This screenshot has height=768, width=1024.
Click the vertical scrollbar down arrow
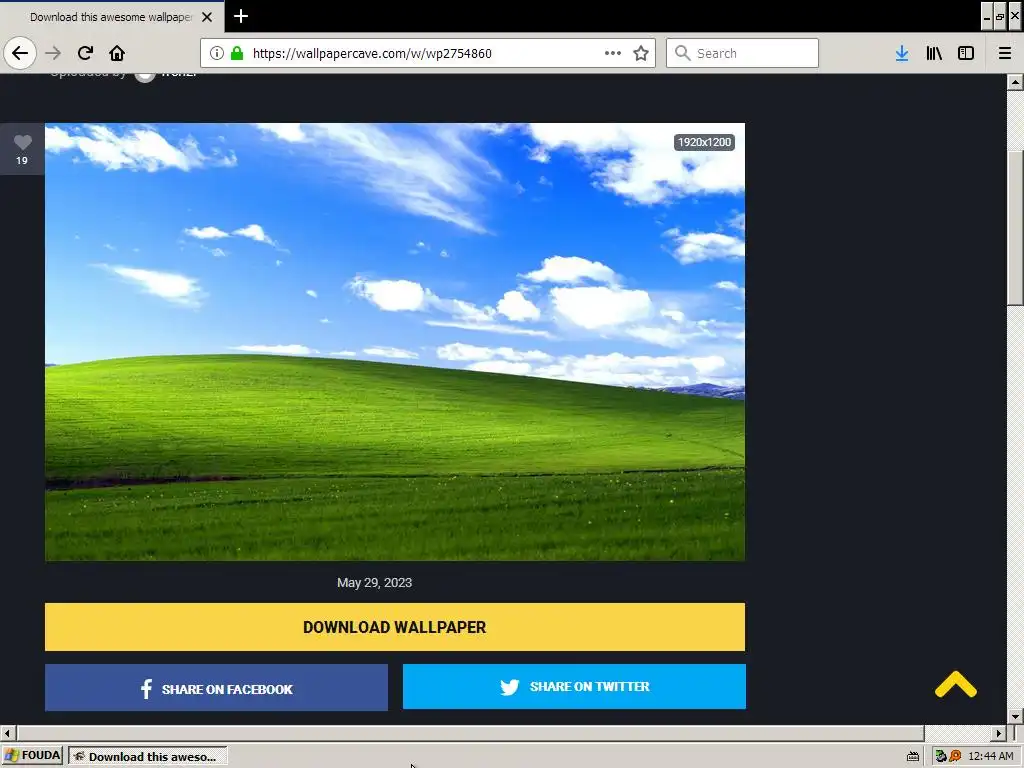(x=1015, y=716)
